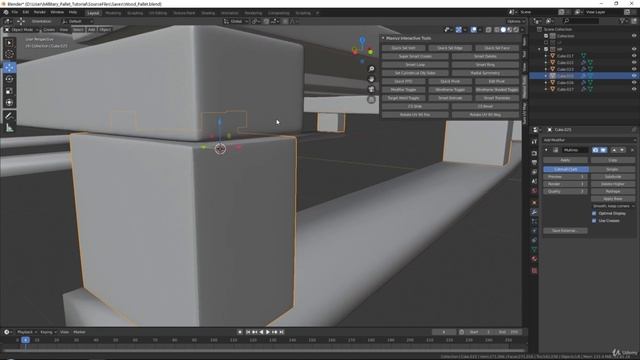Open the Window menu
Screen dimensions: 640x360
pyautogui.click(x=57, y=12)
